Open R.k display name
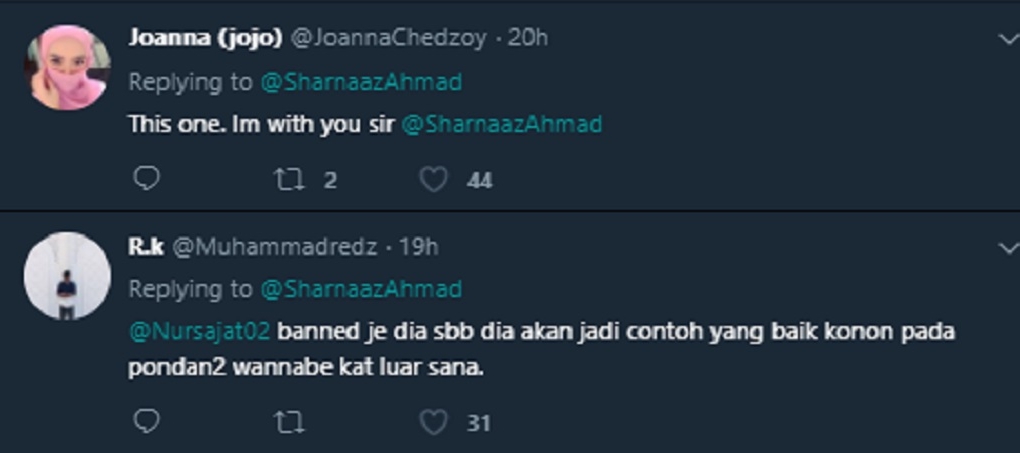This screenshot has width=1020, height=453. coord(146,247)
